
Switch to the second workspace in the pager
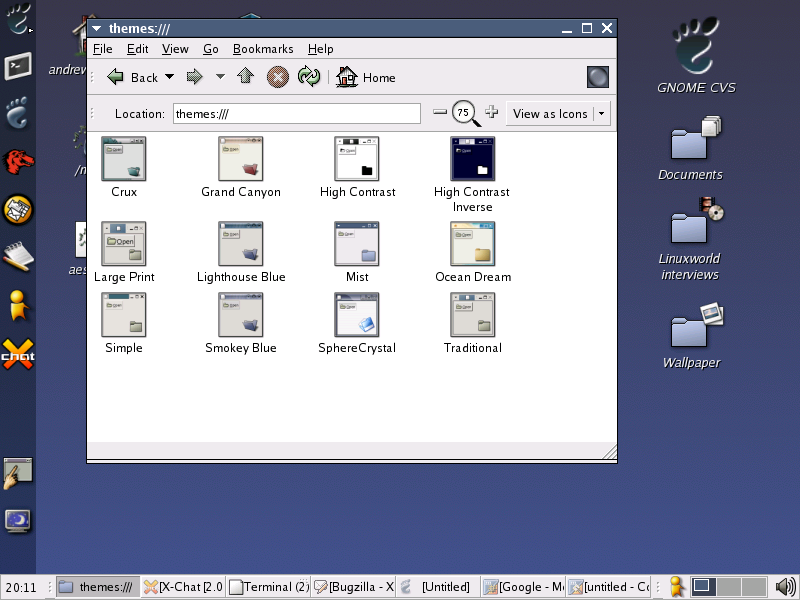pyautogui.click(x=729, y=587)
